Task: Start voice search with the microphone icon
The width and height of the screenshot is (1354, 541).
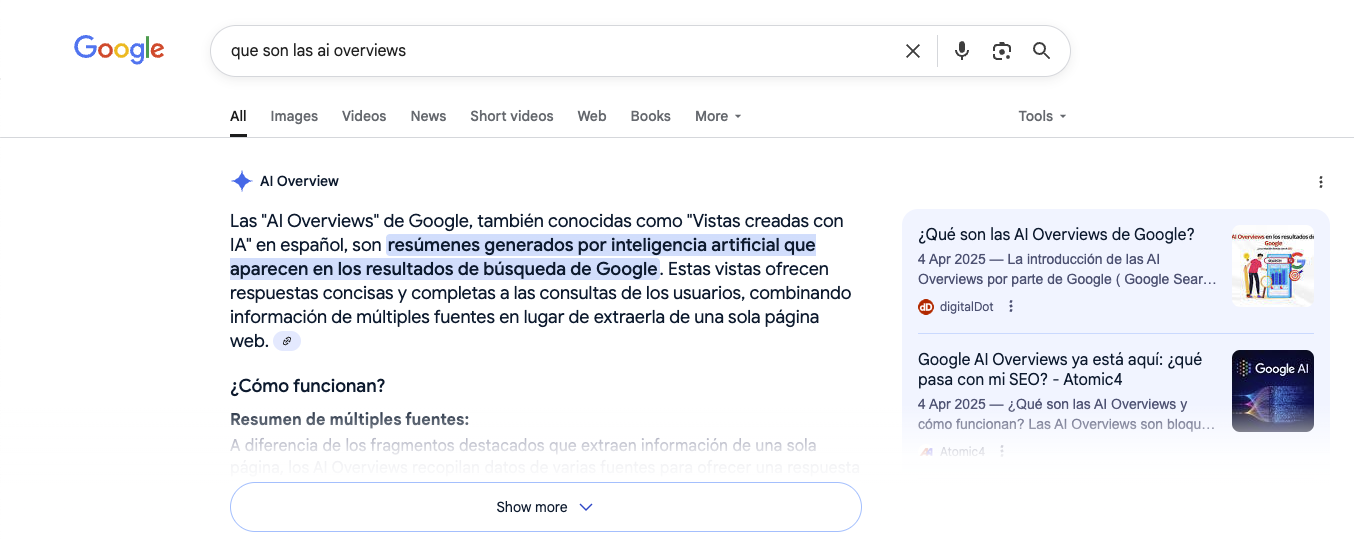Action: coord(962,51)
